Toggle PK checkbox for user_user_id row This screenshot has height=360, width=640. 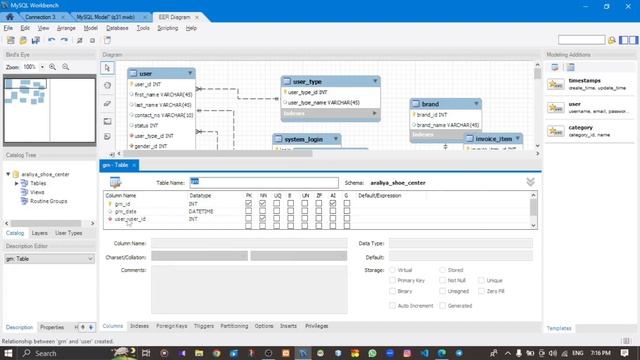tap(249, 219)
